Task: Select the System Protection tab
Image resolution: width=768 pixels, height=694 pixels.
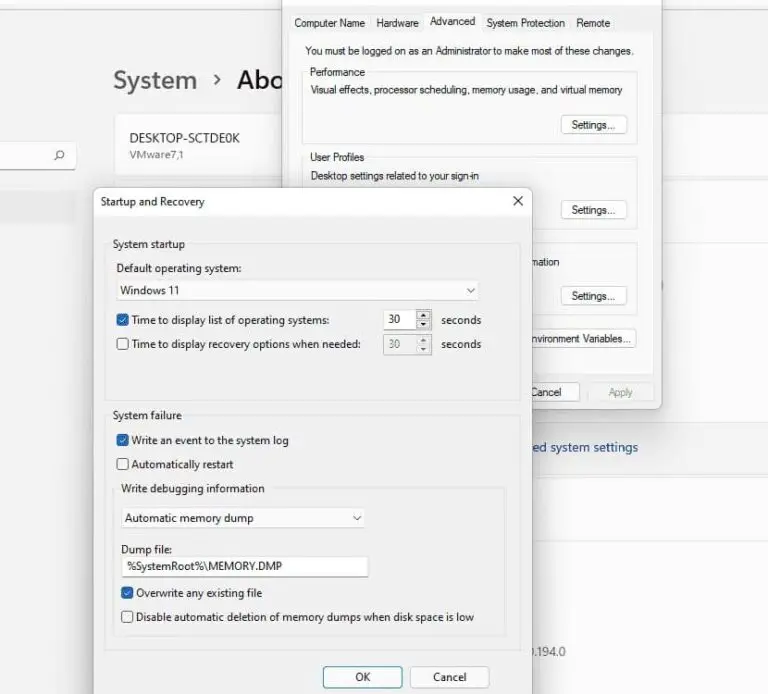Action: 525,23
